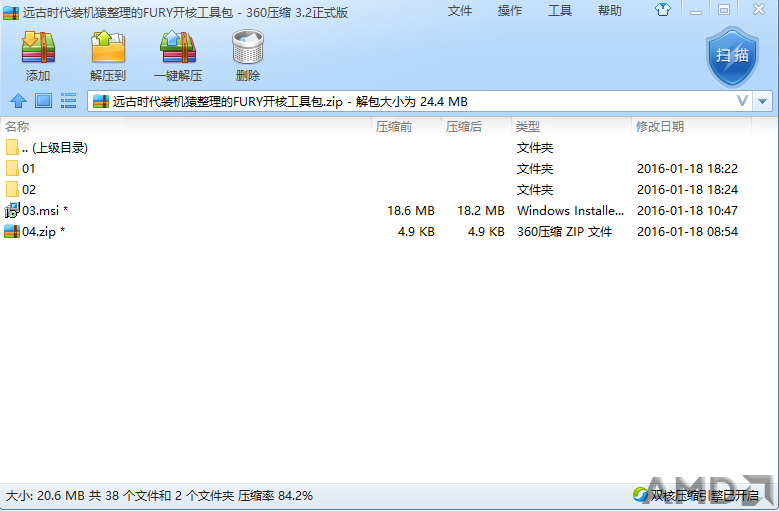Click file name '03.msi *'
Screen dimensions: 779x511
point(45,211)
